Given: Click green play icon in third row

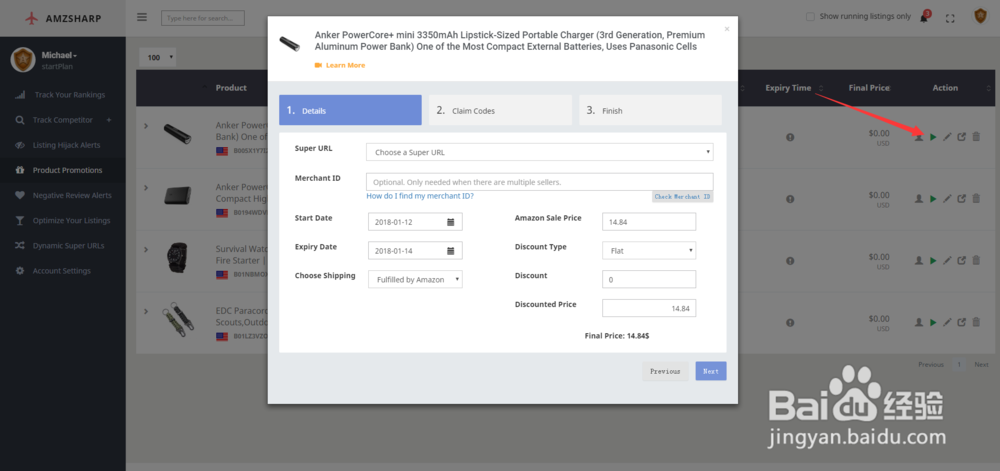Looking at the screenshot, I should coord(933,261).
